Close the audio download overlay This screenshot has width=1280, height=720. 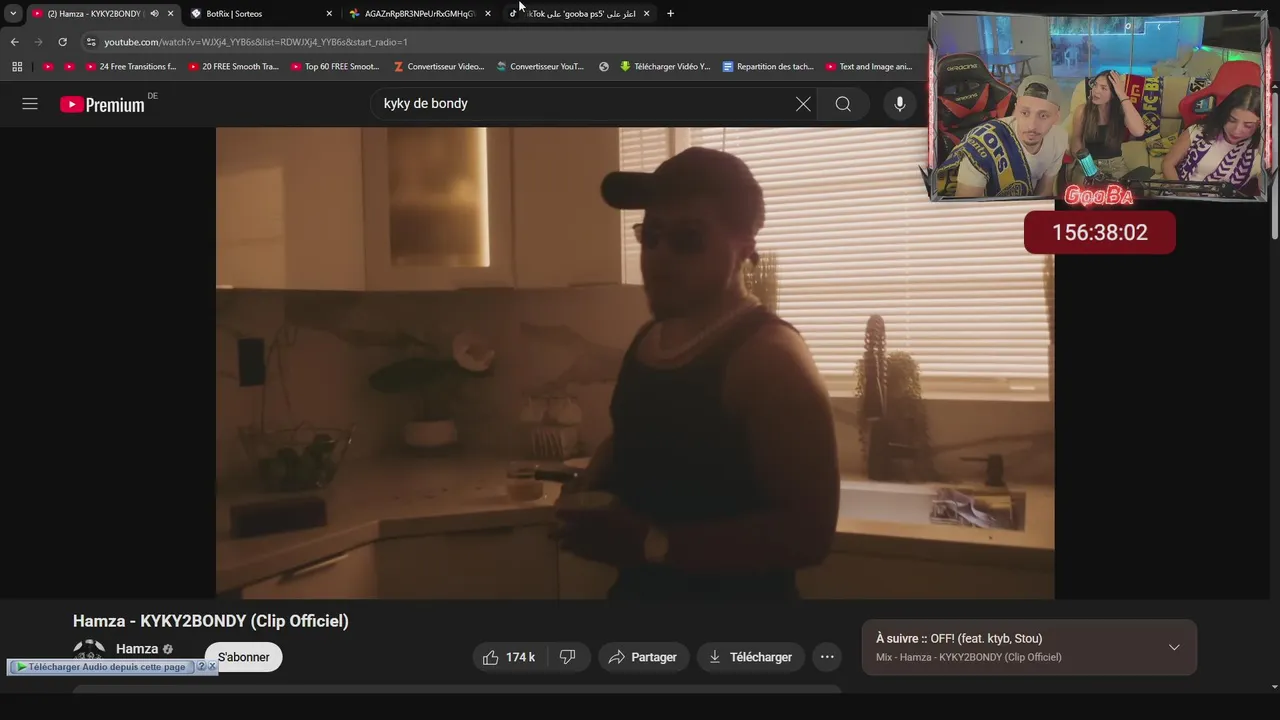pyautogui.click(x=212, y=667)
